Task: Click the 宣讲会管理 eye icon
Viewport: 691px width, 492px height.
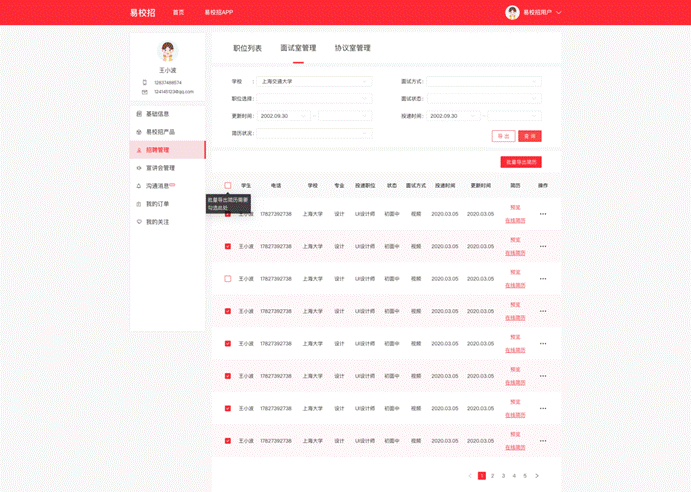Action: (x=139, y=168)
